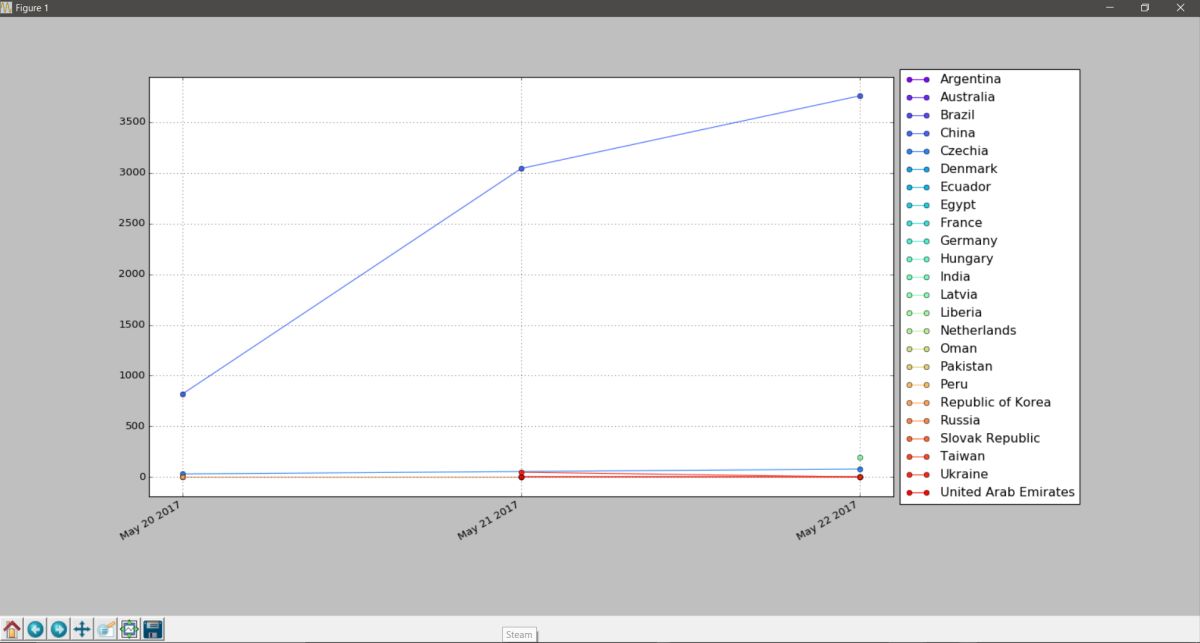Click the France legend entry
1200x643 pixels.
(943, 223)
